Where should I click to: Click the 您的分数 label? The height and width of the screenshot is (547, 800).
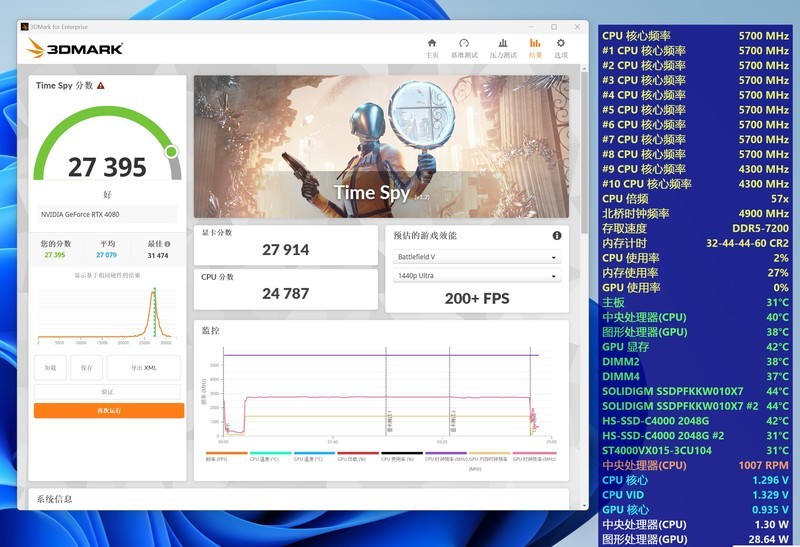[56, 244]
